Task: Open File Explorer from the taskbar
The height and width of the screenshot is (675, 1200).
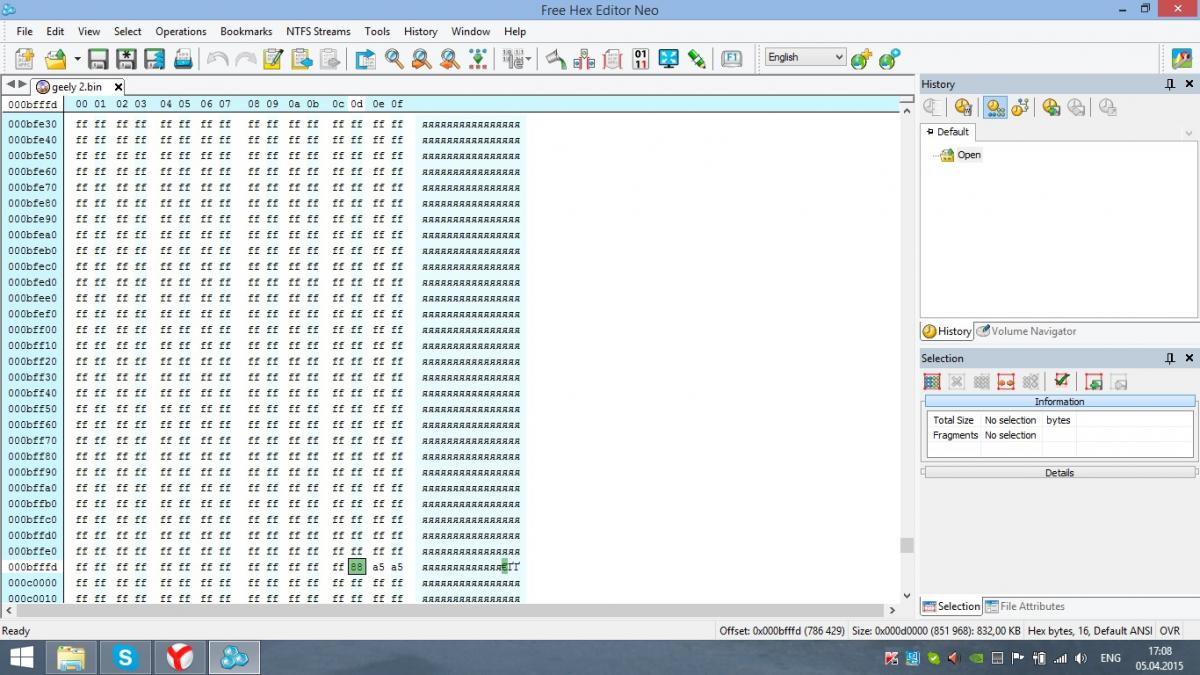Action: tap(71, 657)
